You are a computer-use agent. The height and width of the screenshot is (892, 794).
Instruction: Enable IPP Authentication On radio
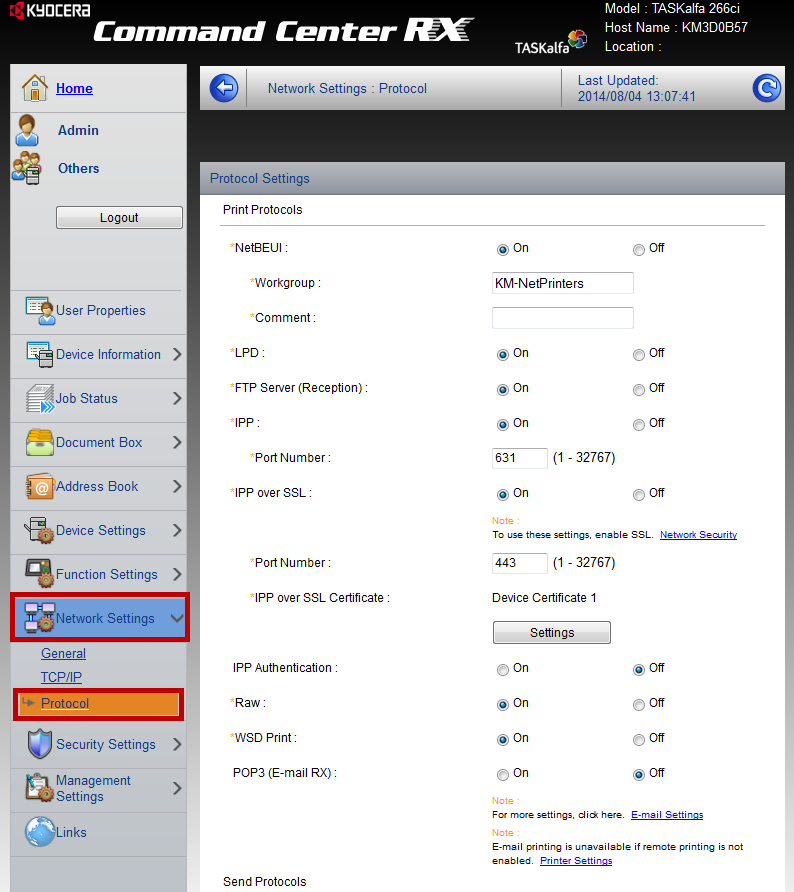click(x=503, y=670)
